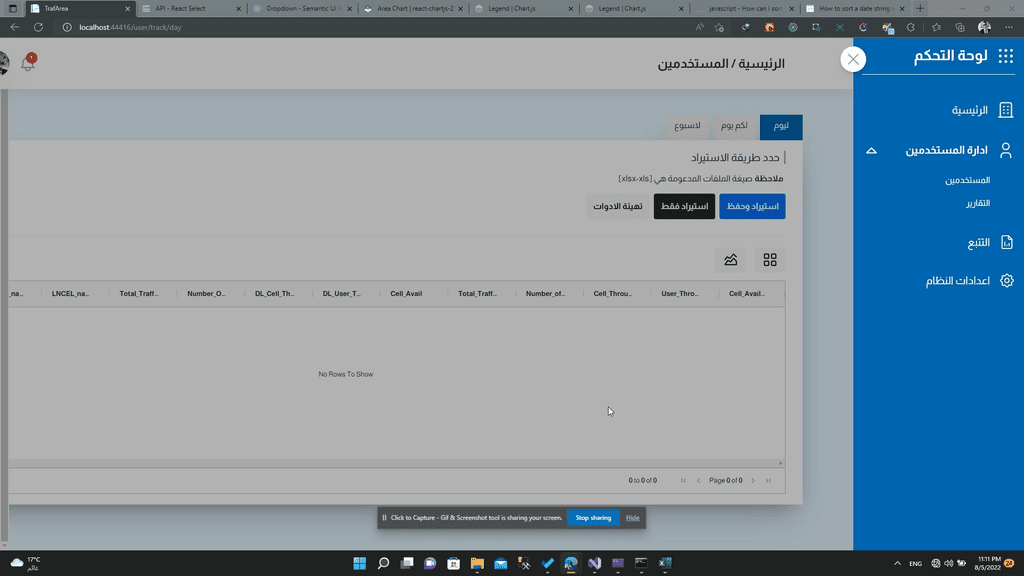Open browser collections icon
Viewport: 1024px width, 576px height.
coord(960,27)
